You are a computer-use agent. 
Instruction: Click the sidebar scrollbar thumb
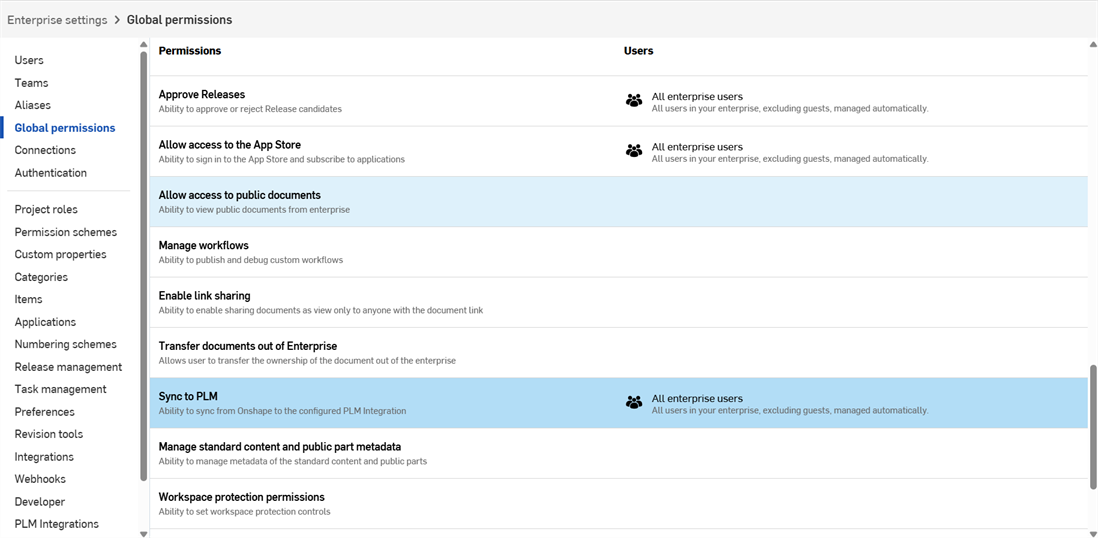click(x=144, y=265)
